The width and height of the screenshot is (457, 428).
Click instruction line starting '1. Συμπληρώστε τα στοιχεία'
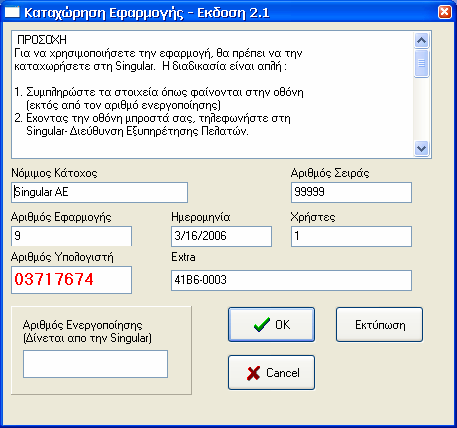click(x=159, y=92)
